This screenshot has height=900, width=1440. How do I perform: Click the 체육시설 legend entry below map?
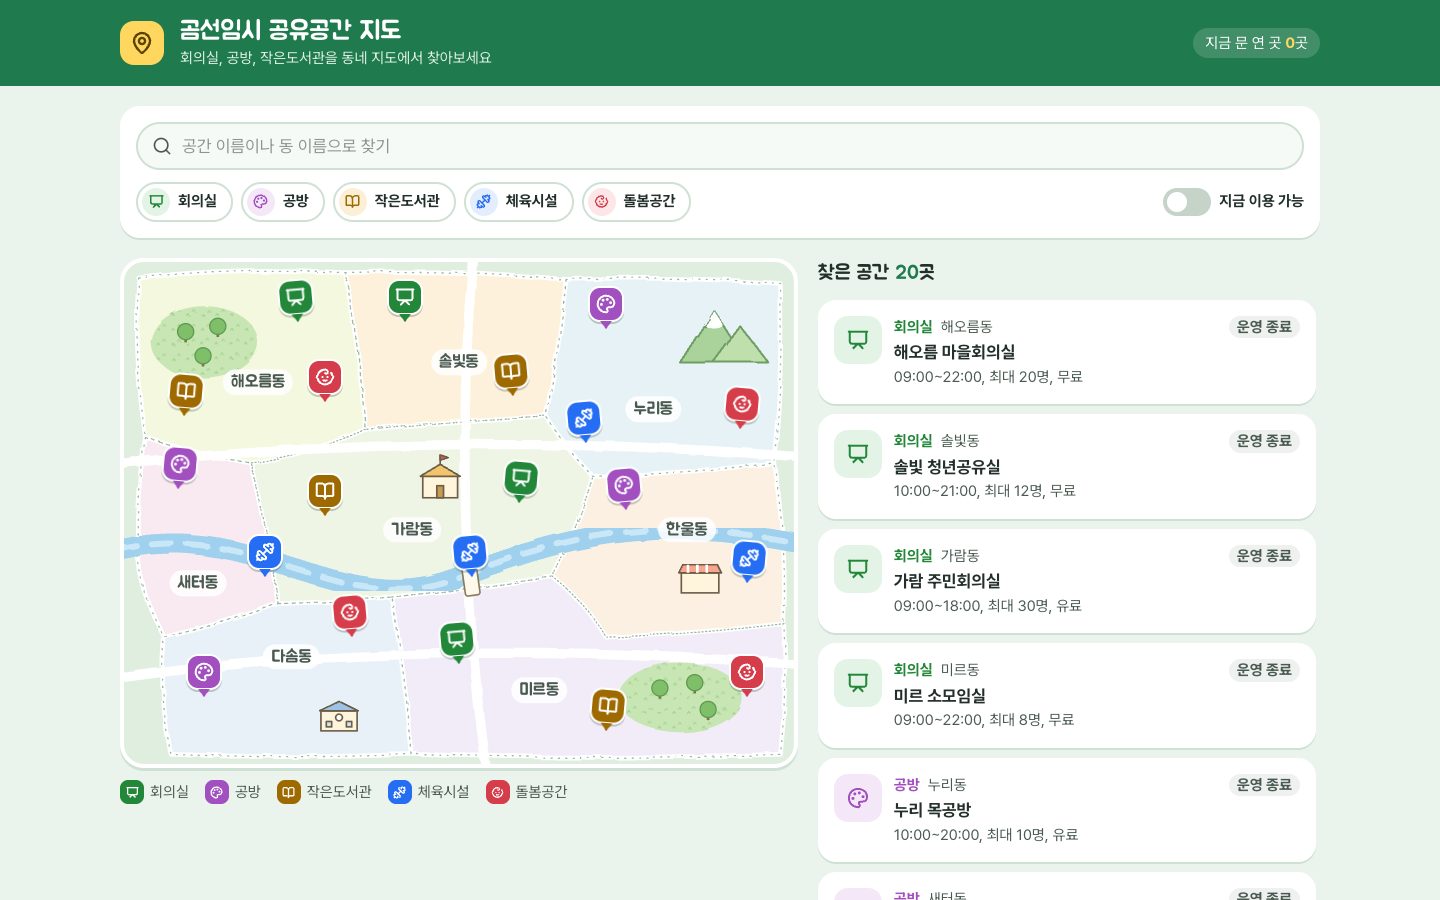coord(429,792)
